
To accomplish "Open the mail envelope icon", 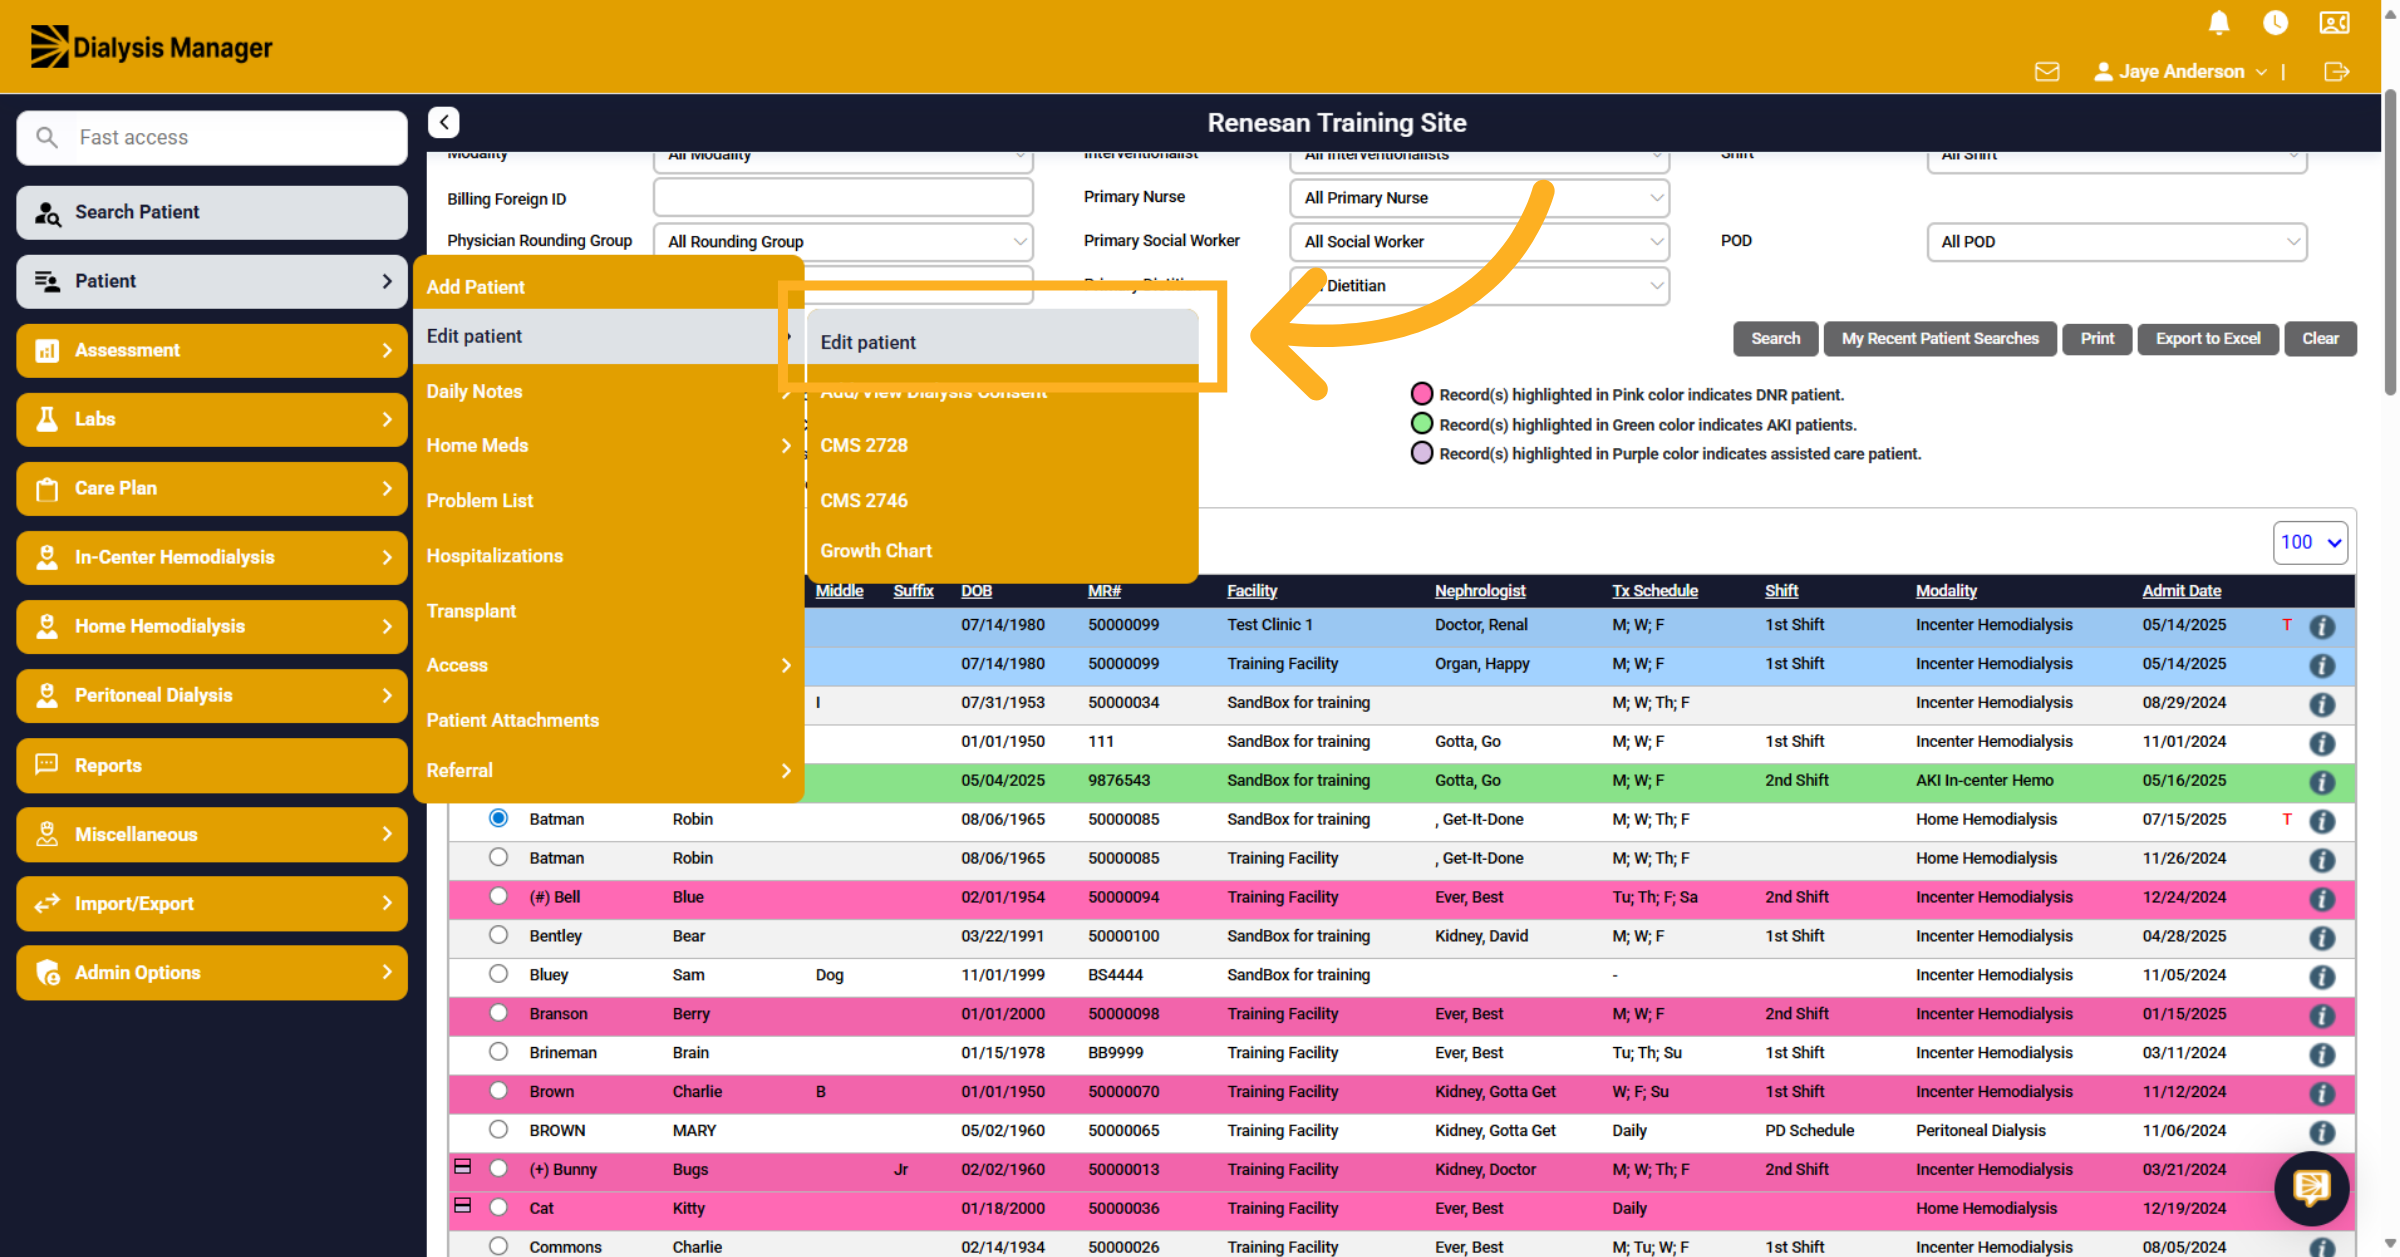I will coord(2047,72).
